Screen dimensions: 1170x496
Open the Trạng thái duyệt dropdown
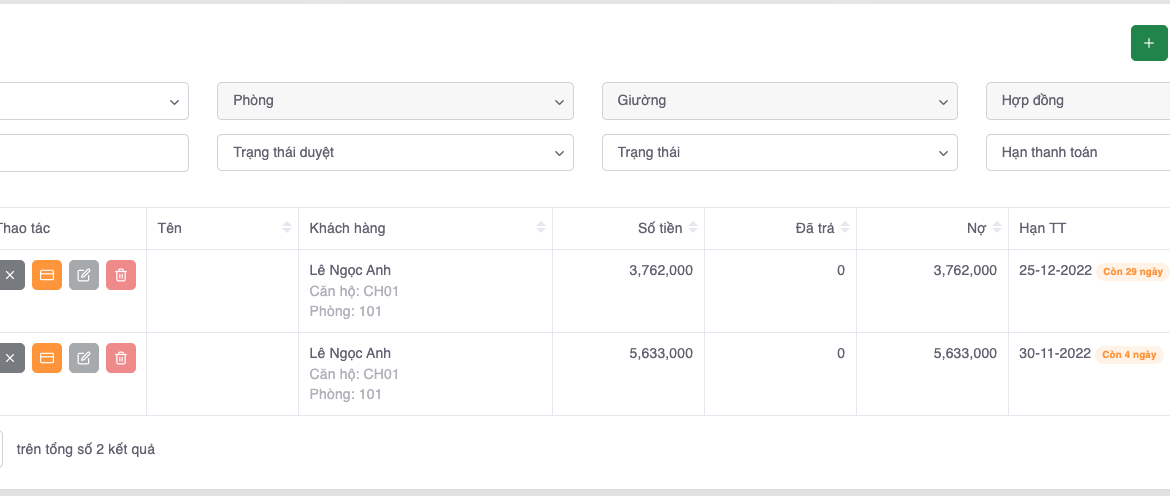click(x=395, y=153)
